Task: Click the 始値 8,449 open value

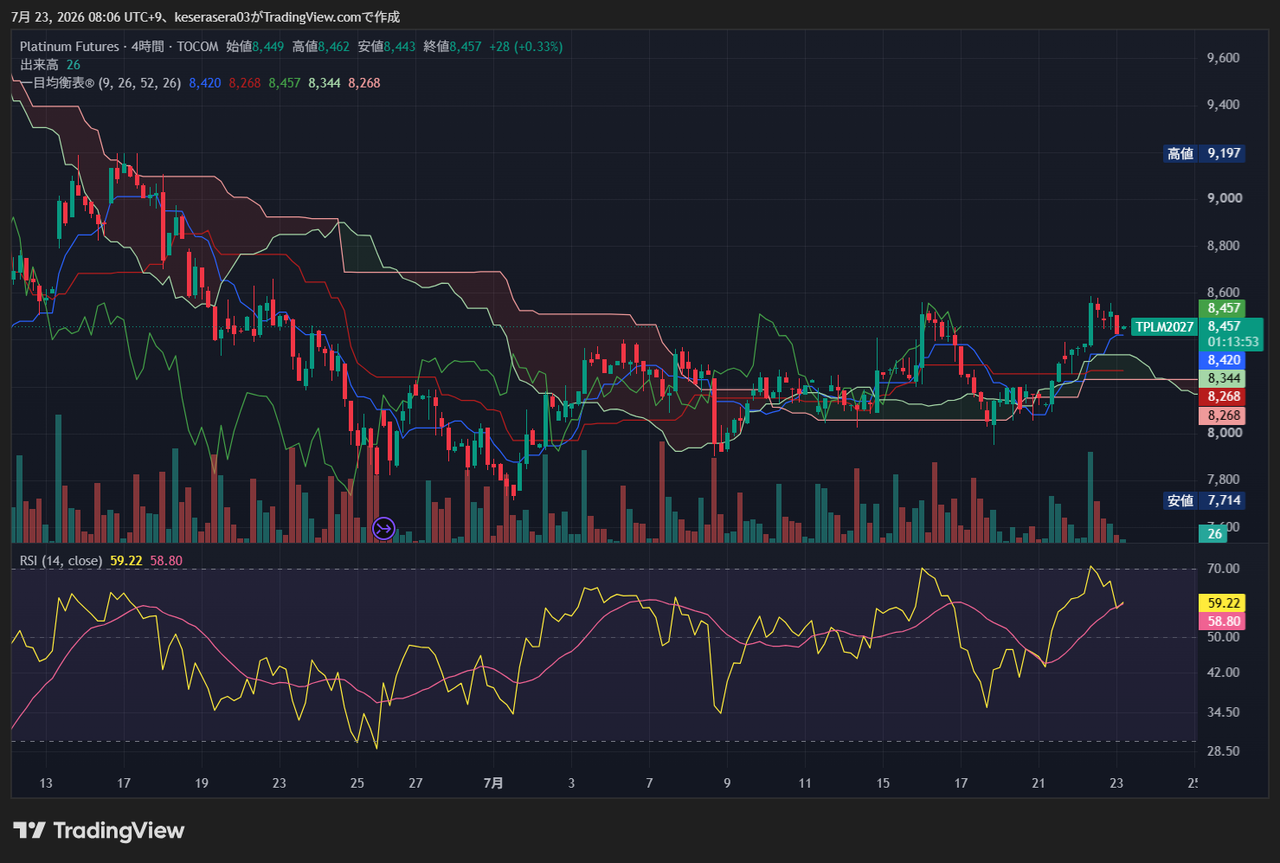Action: tap(256, 46)
